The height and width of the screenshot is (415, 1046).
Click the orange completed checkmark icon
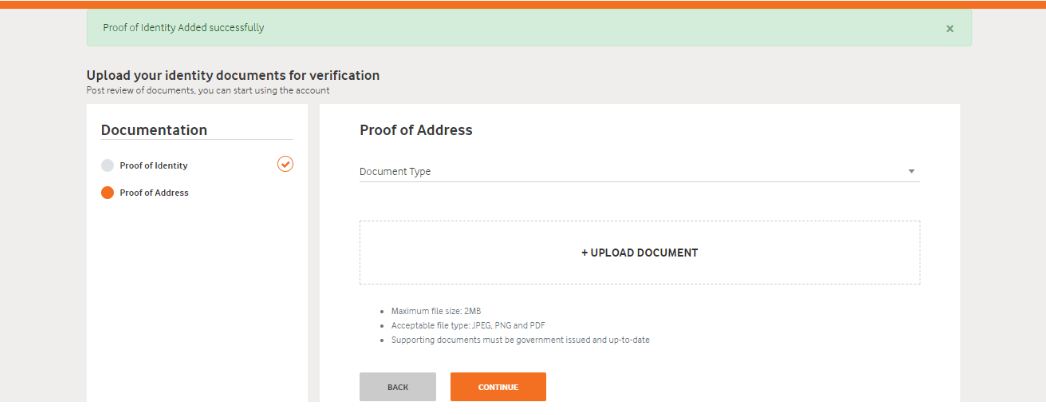(285, 163)
